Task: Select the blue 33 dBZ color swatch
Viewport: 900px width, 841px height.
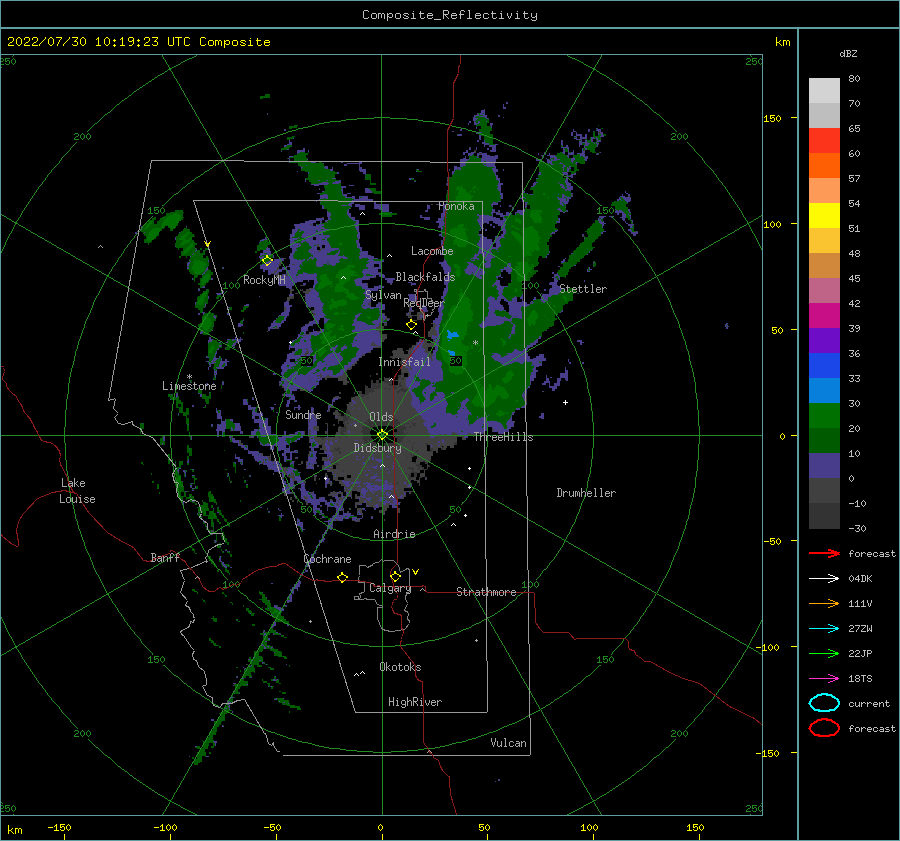Action: coord(824,366)
